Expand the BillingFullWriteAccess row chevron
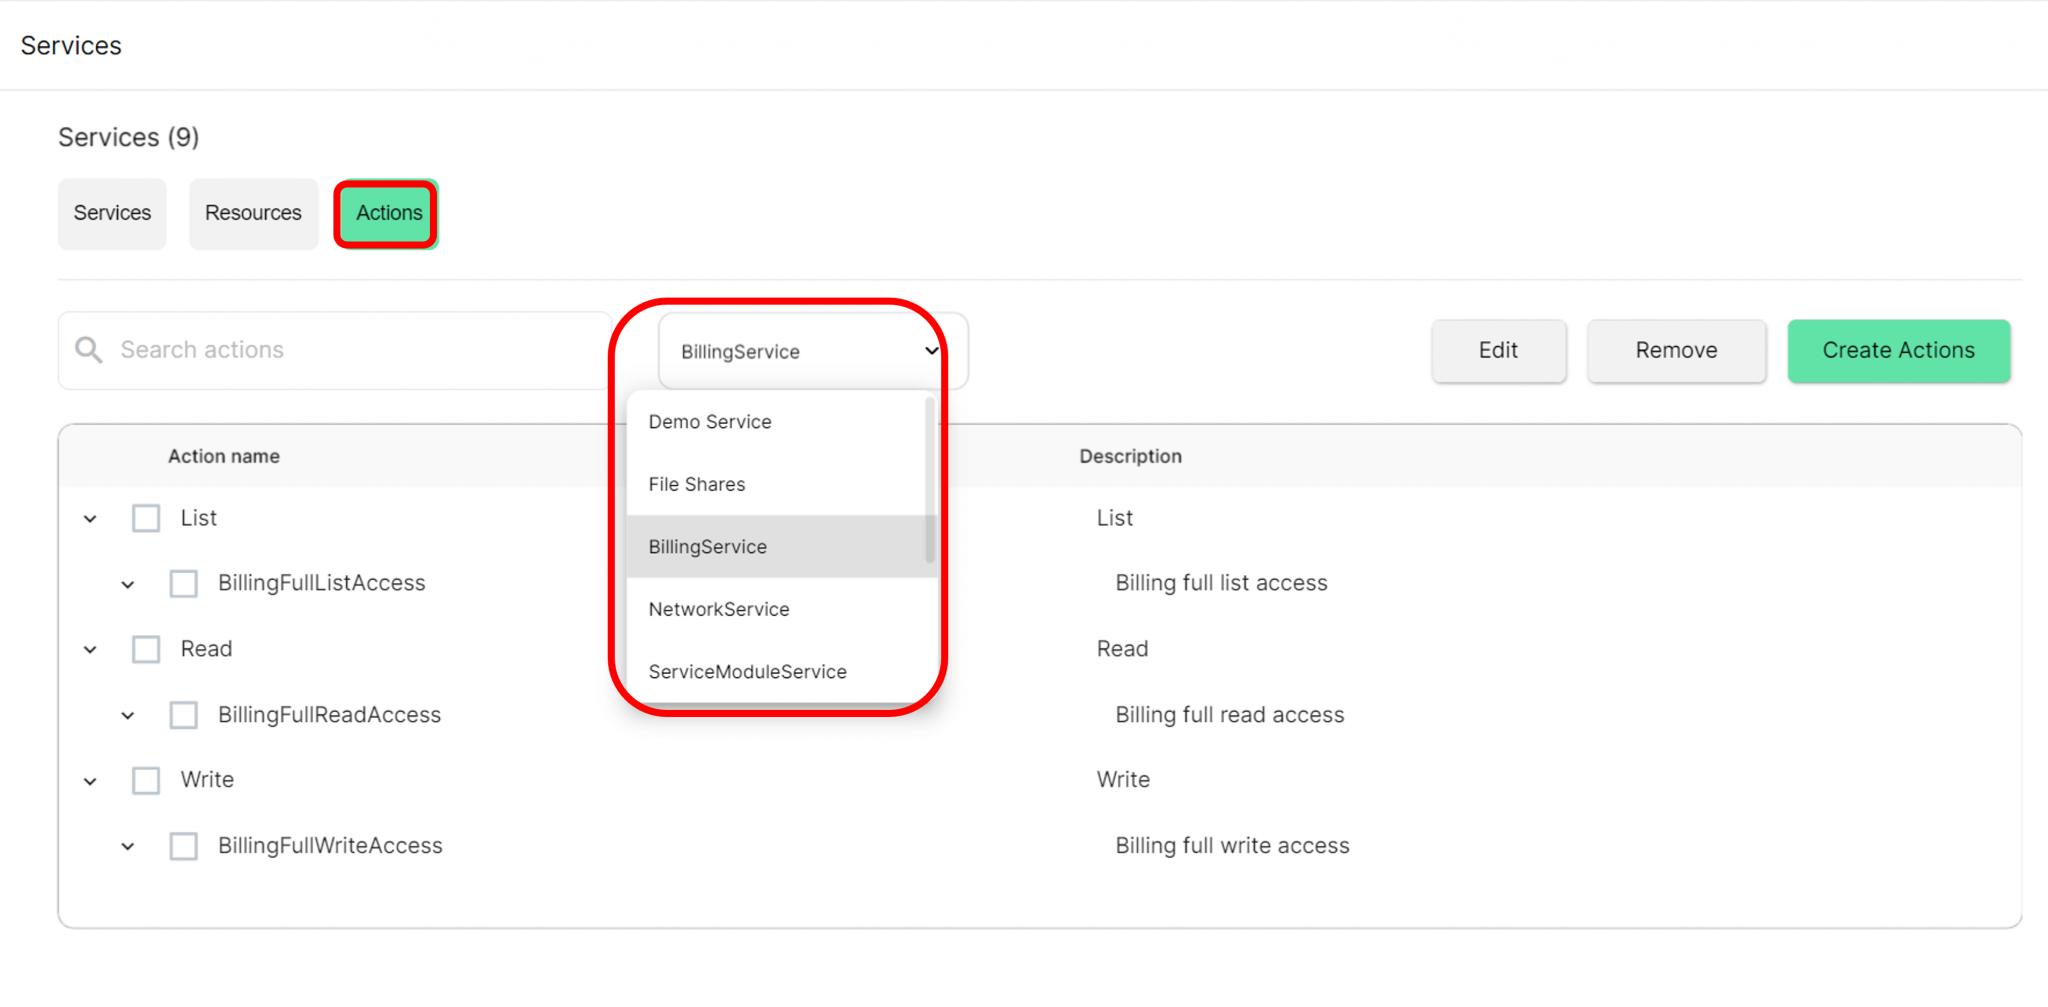 pyautogui.click(x=128, y=847)
